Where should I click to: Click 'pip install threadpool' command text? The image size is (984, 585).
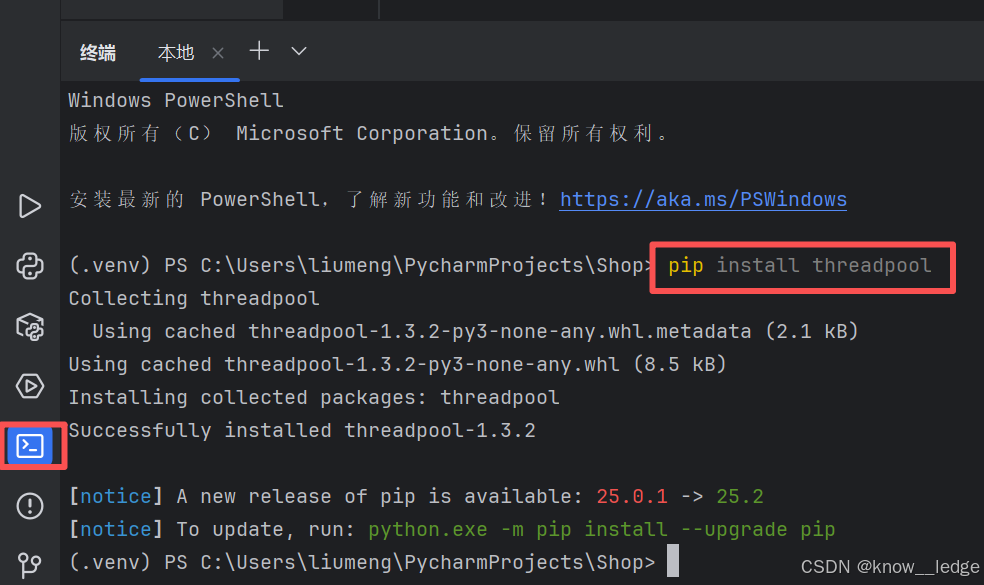(x=800, y=266)
